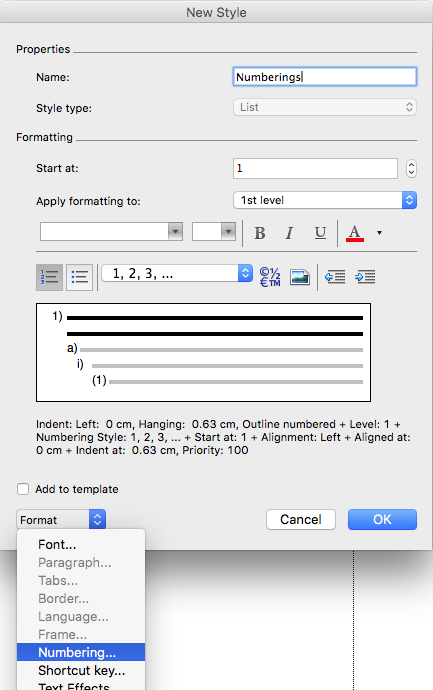Viewport: 433px width, 690px height.
Task: Open the font name combo box arrow
Action: (175, 231)
